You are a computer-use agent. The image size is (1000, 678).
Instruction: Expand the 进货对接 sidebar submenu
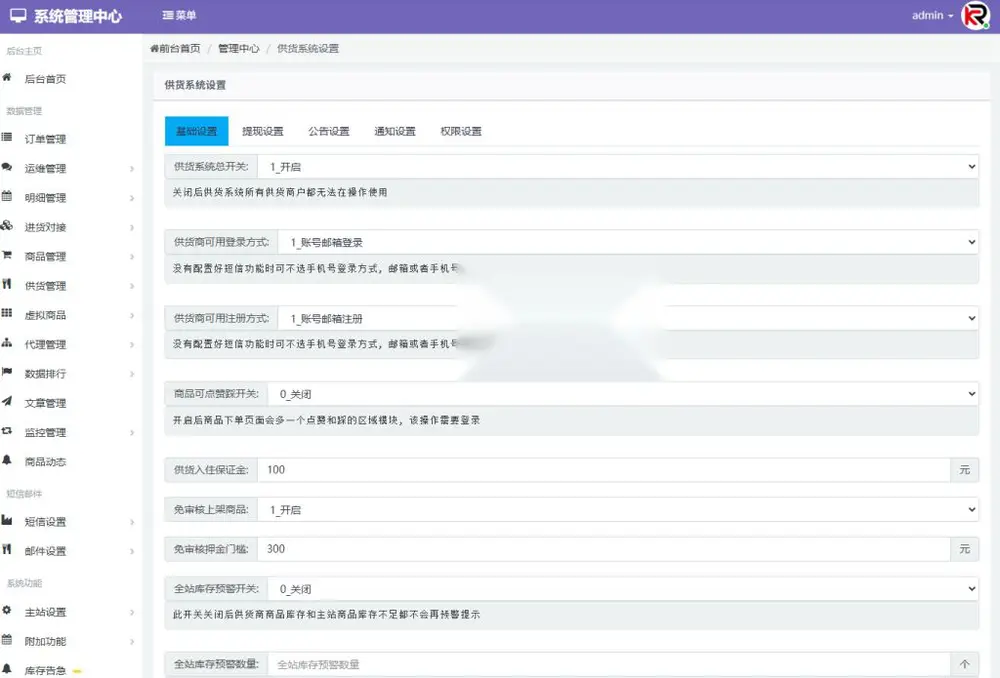[x=132, y=228]
